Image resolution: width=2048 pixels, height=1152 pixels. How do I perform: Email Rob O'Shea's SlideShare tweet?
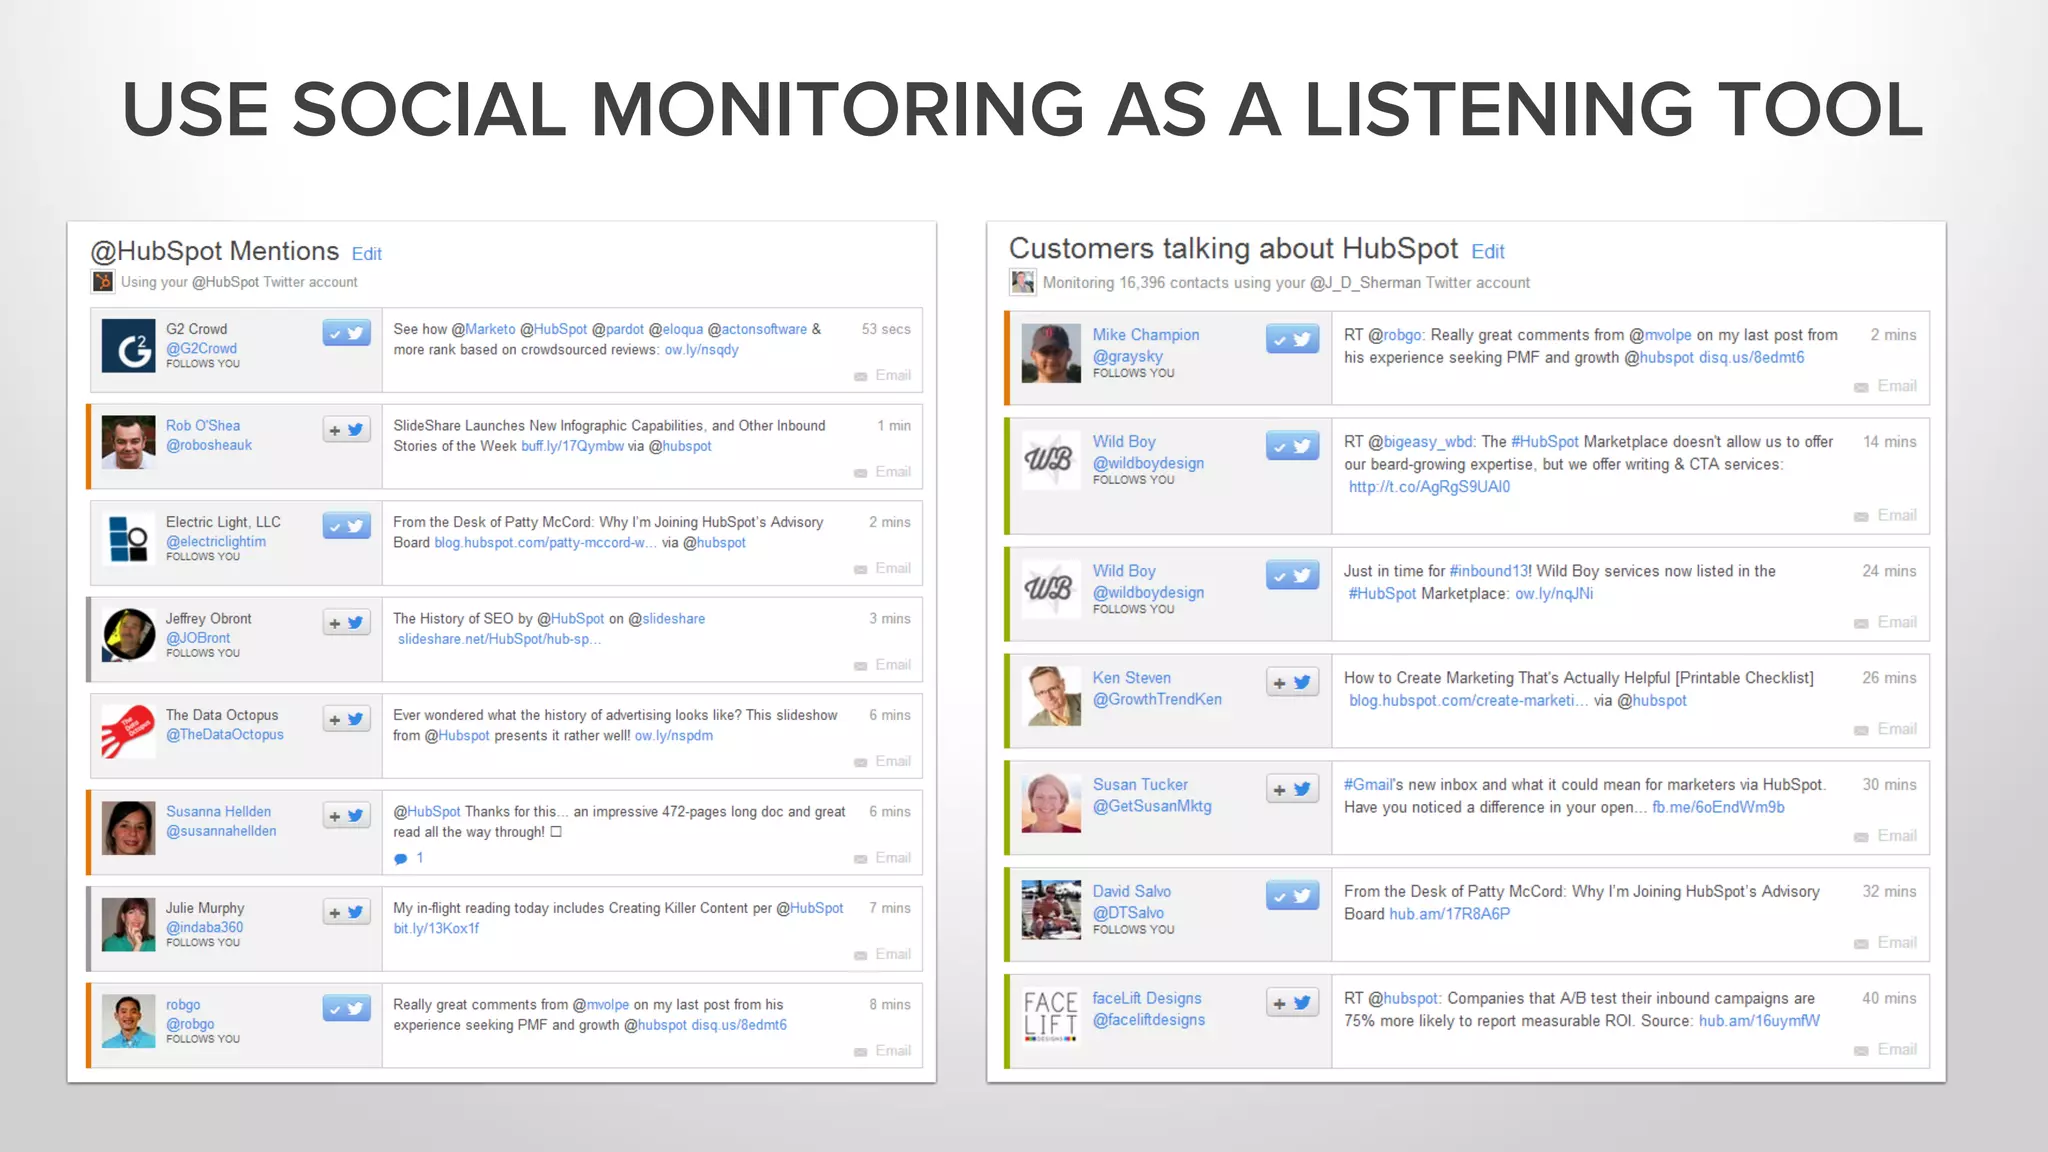point(882,472)
